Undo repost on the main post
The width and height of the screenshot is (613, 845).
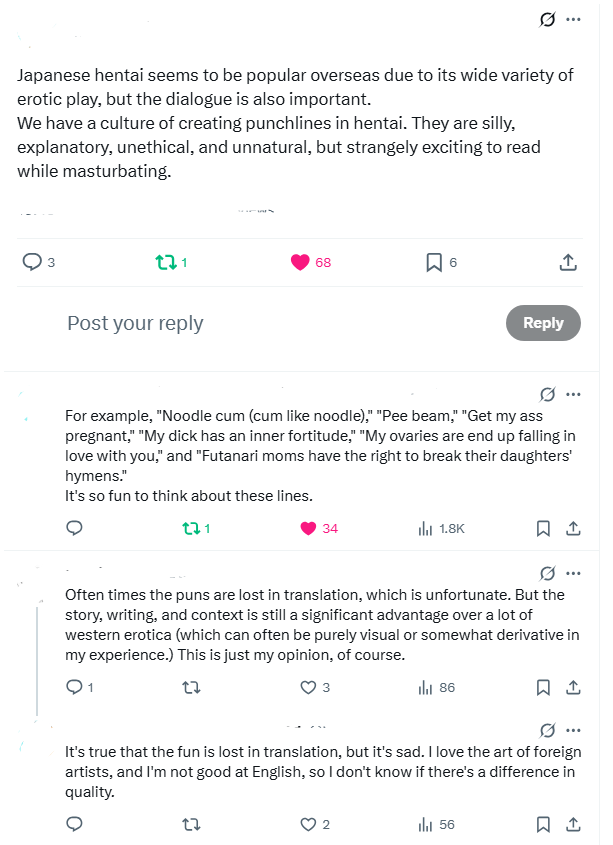click(x=166, y=262)
